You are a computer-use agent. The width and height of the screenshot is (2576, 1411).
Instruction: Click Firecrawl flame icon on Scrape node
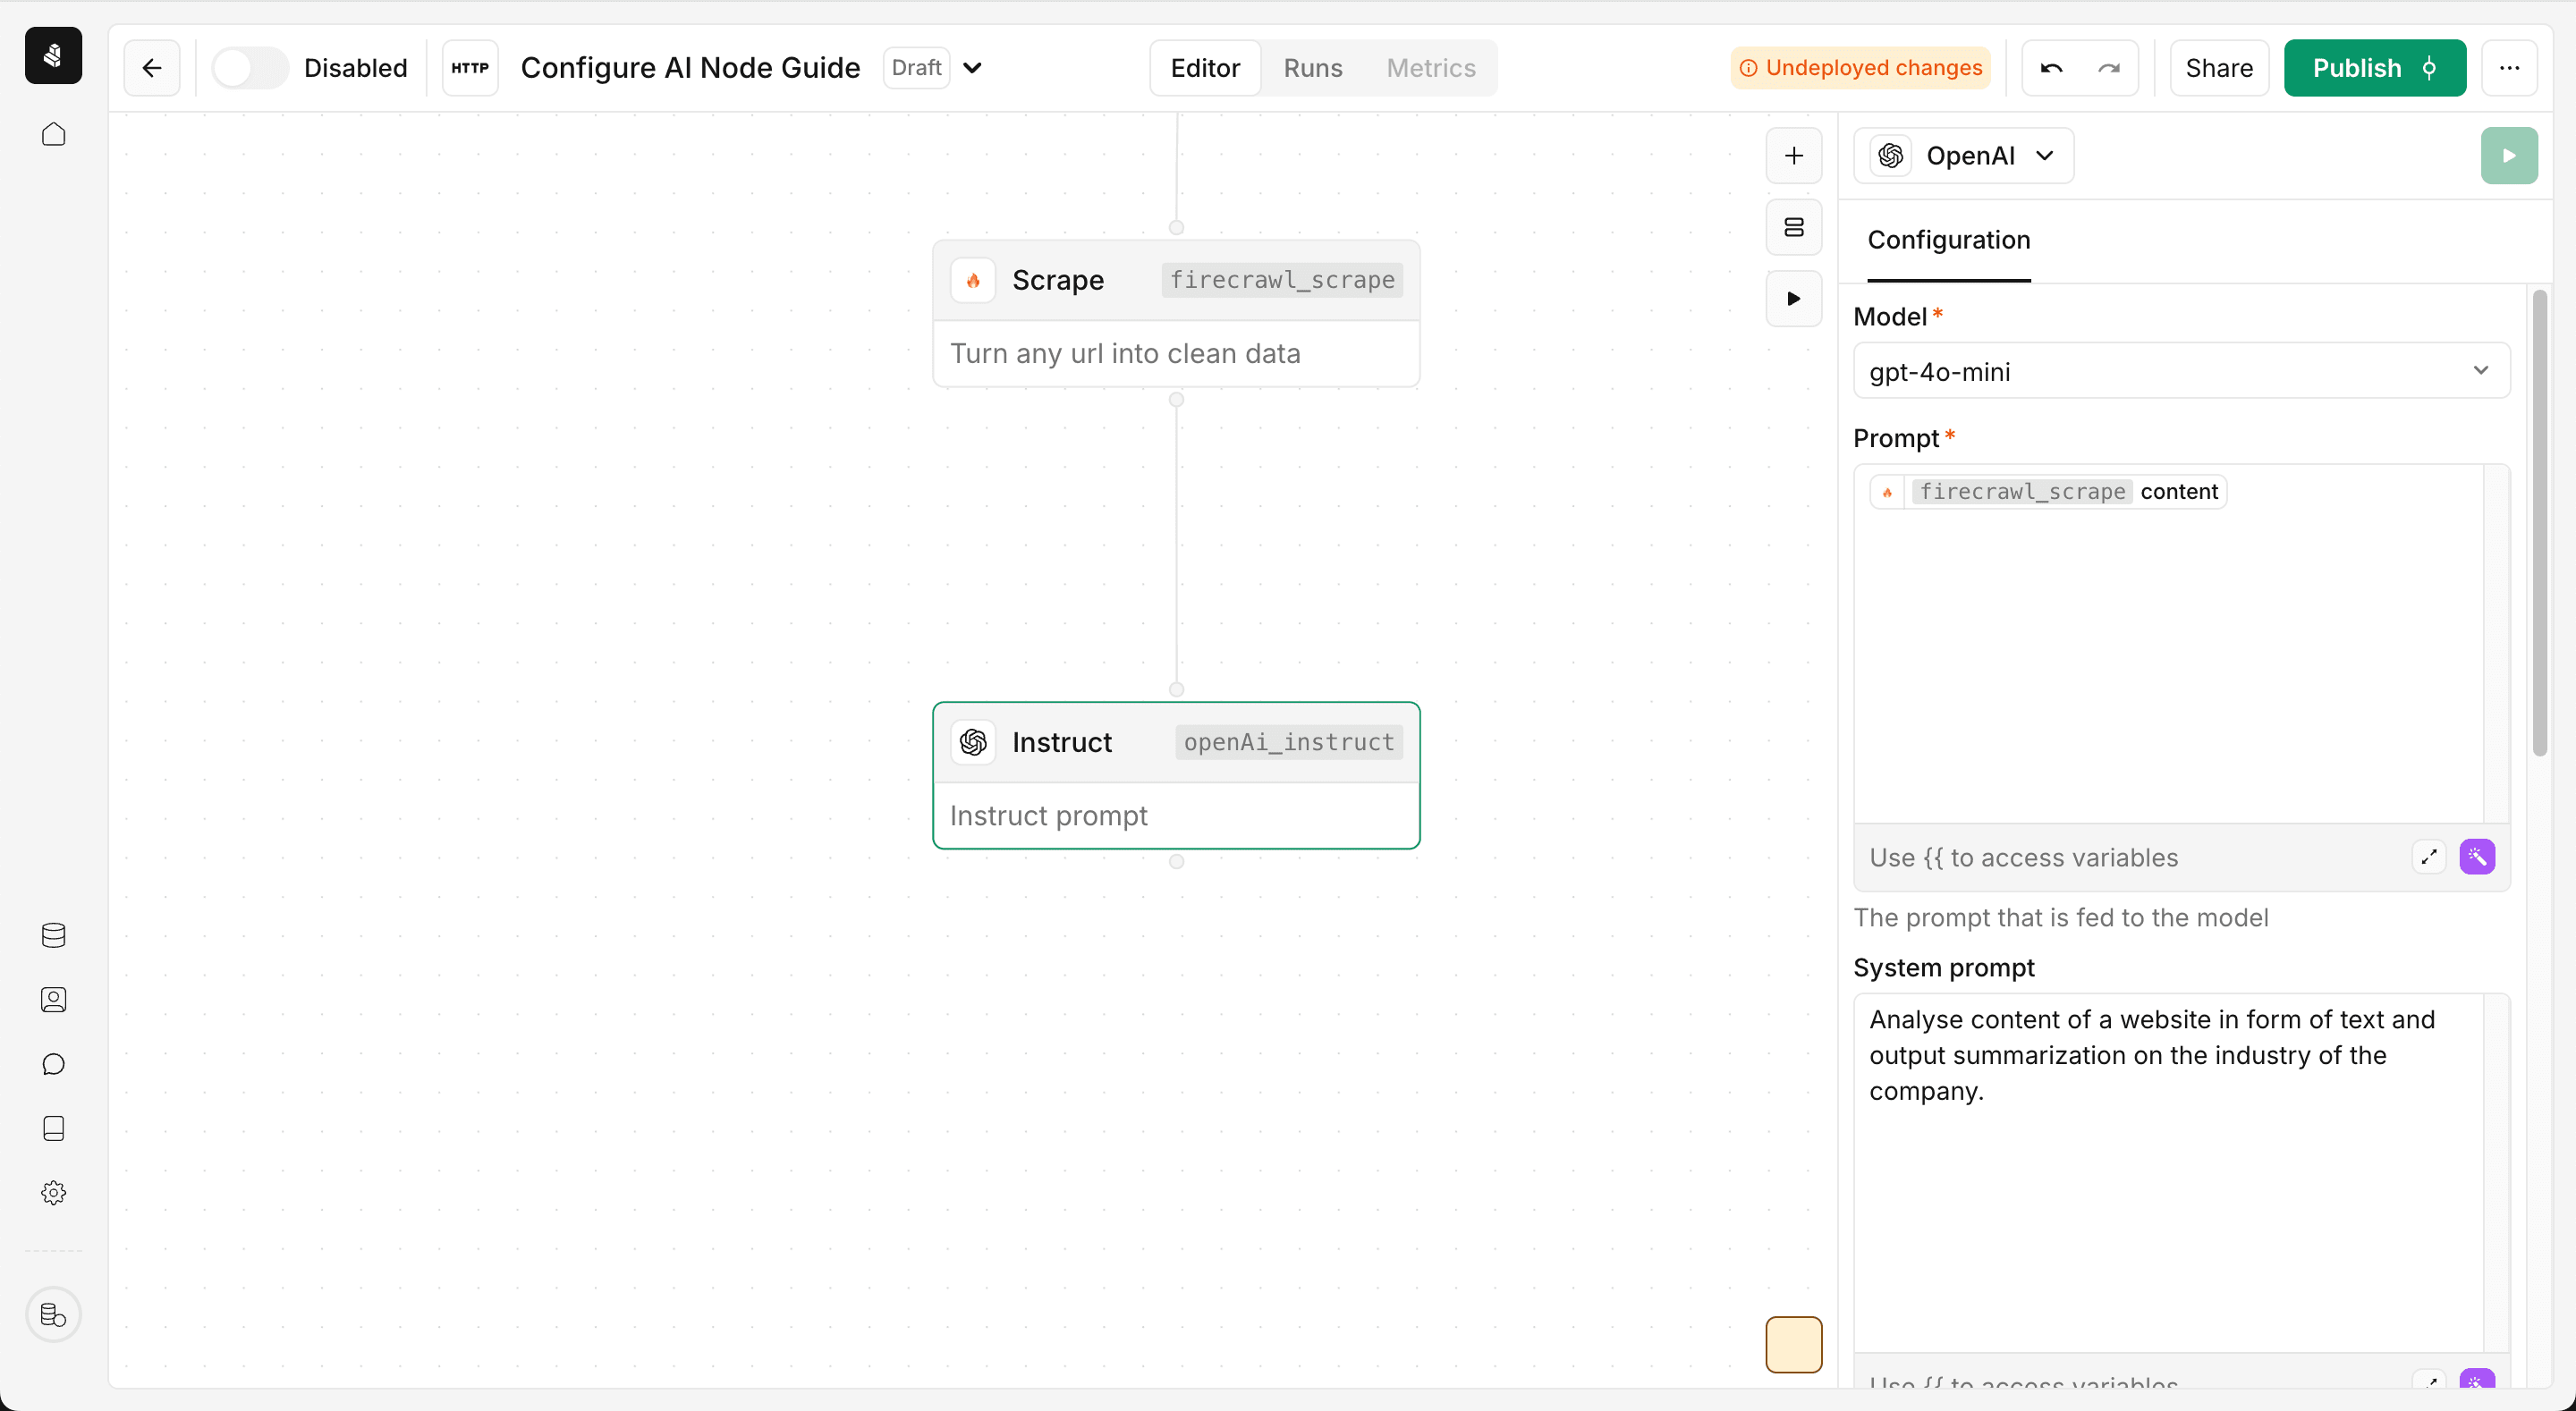point(973,280)
